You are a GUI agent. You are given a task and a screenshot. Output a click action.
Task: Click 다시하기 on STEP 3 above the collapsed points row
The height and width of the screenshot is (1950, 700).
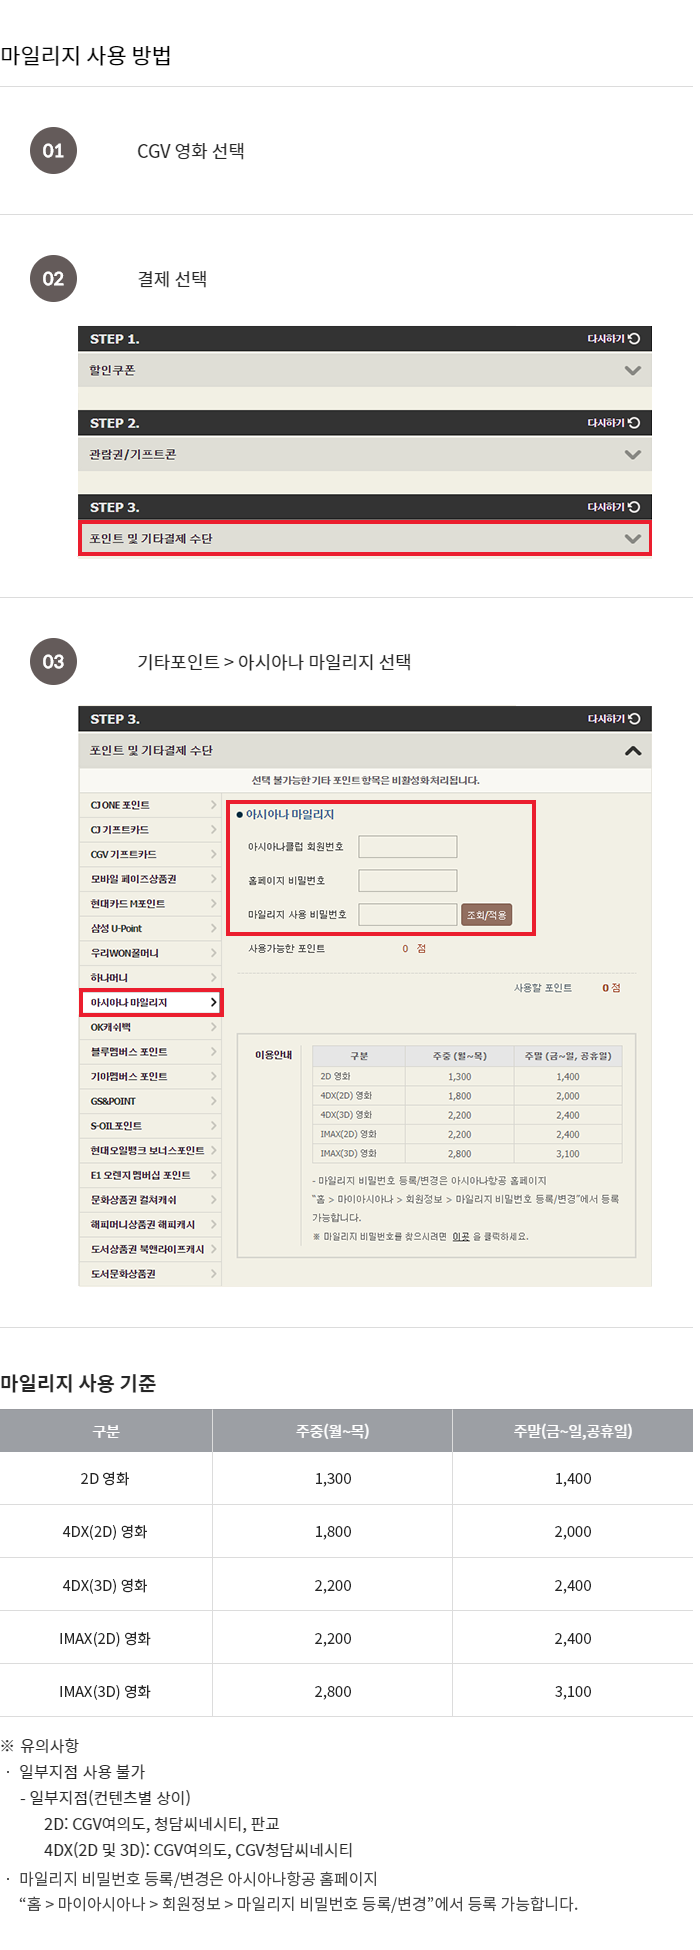(x=613, y=507)
